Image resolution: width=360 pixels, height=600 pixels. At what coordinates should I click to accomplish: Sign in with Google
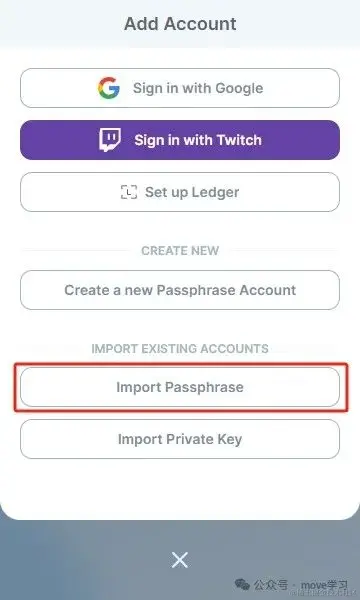pyautogui.click(x=180, y=88)
